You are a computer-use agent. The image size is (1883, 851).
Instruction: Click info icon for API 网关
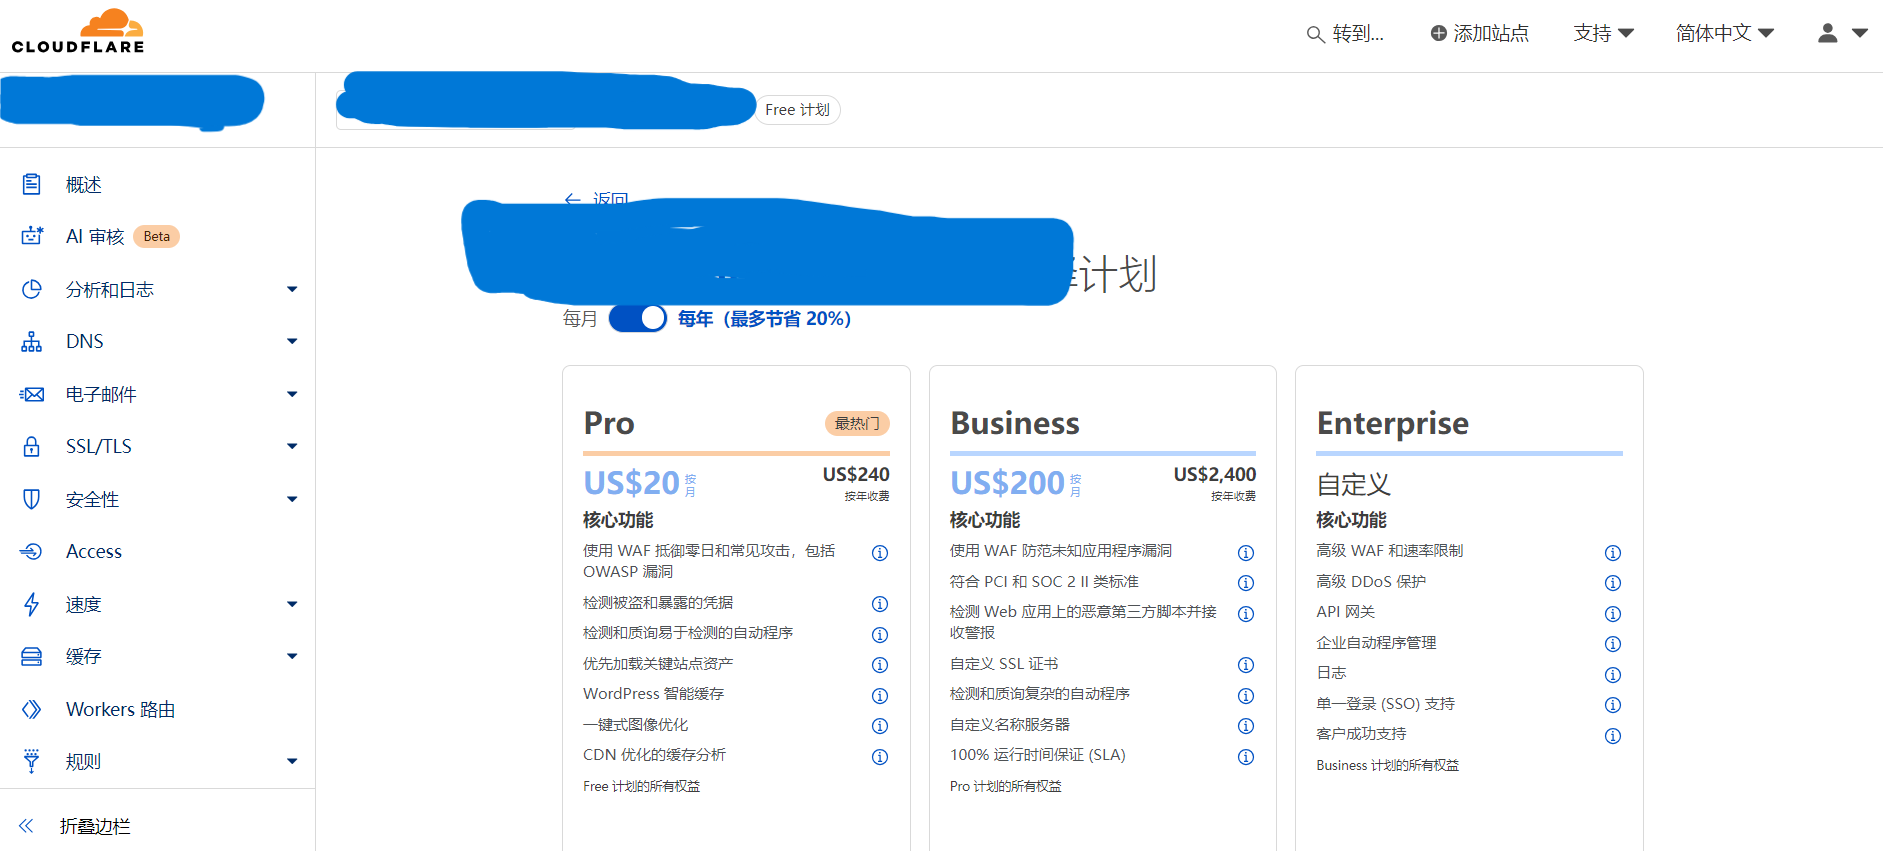tap(1613, 614)
